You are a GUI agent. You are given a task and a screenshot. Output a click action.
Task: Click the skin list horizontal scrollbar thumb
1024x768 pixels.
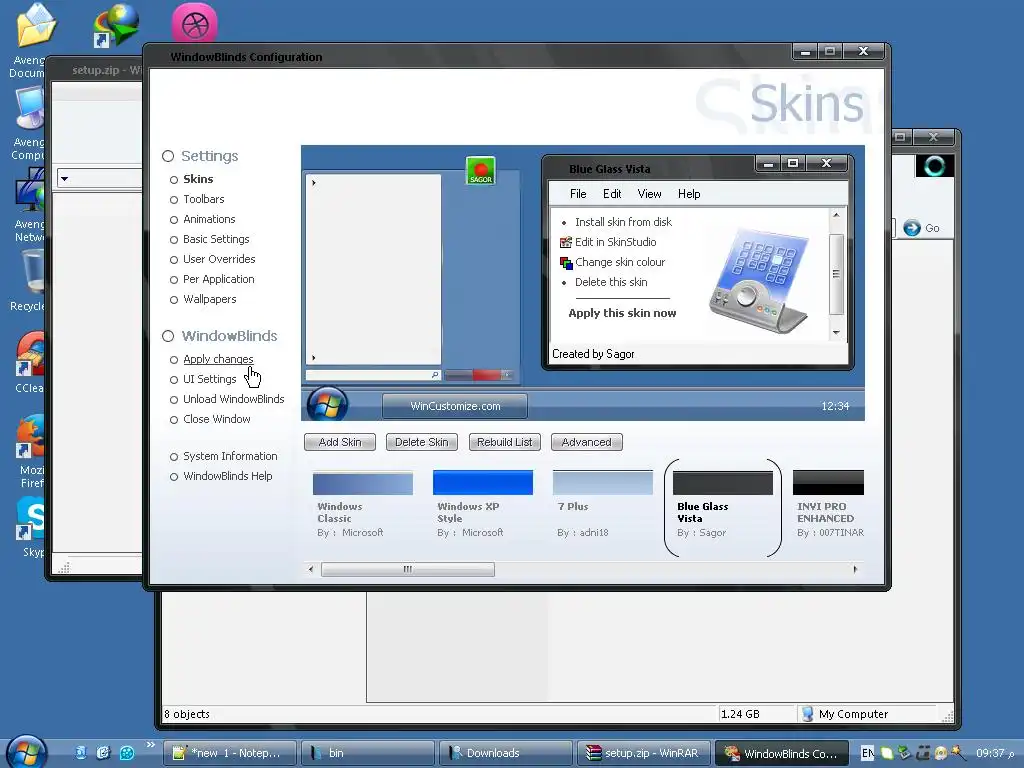[x=408, y=569]
